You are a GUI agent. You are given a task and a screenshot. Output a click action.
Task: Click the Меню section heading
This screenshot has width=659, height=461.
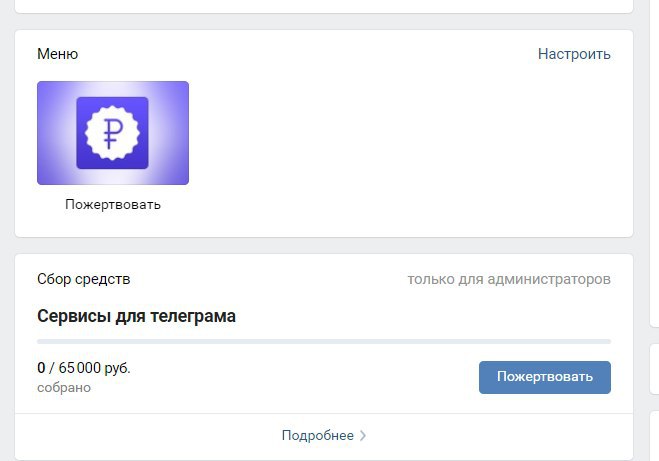(x=58, y=54)
